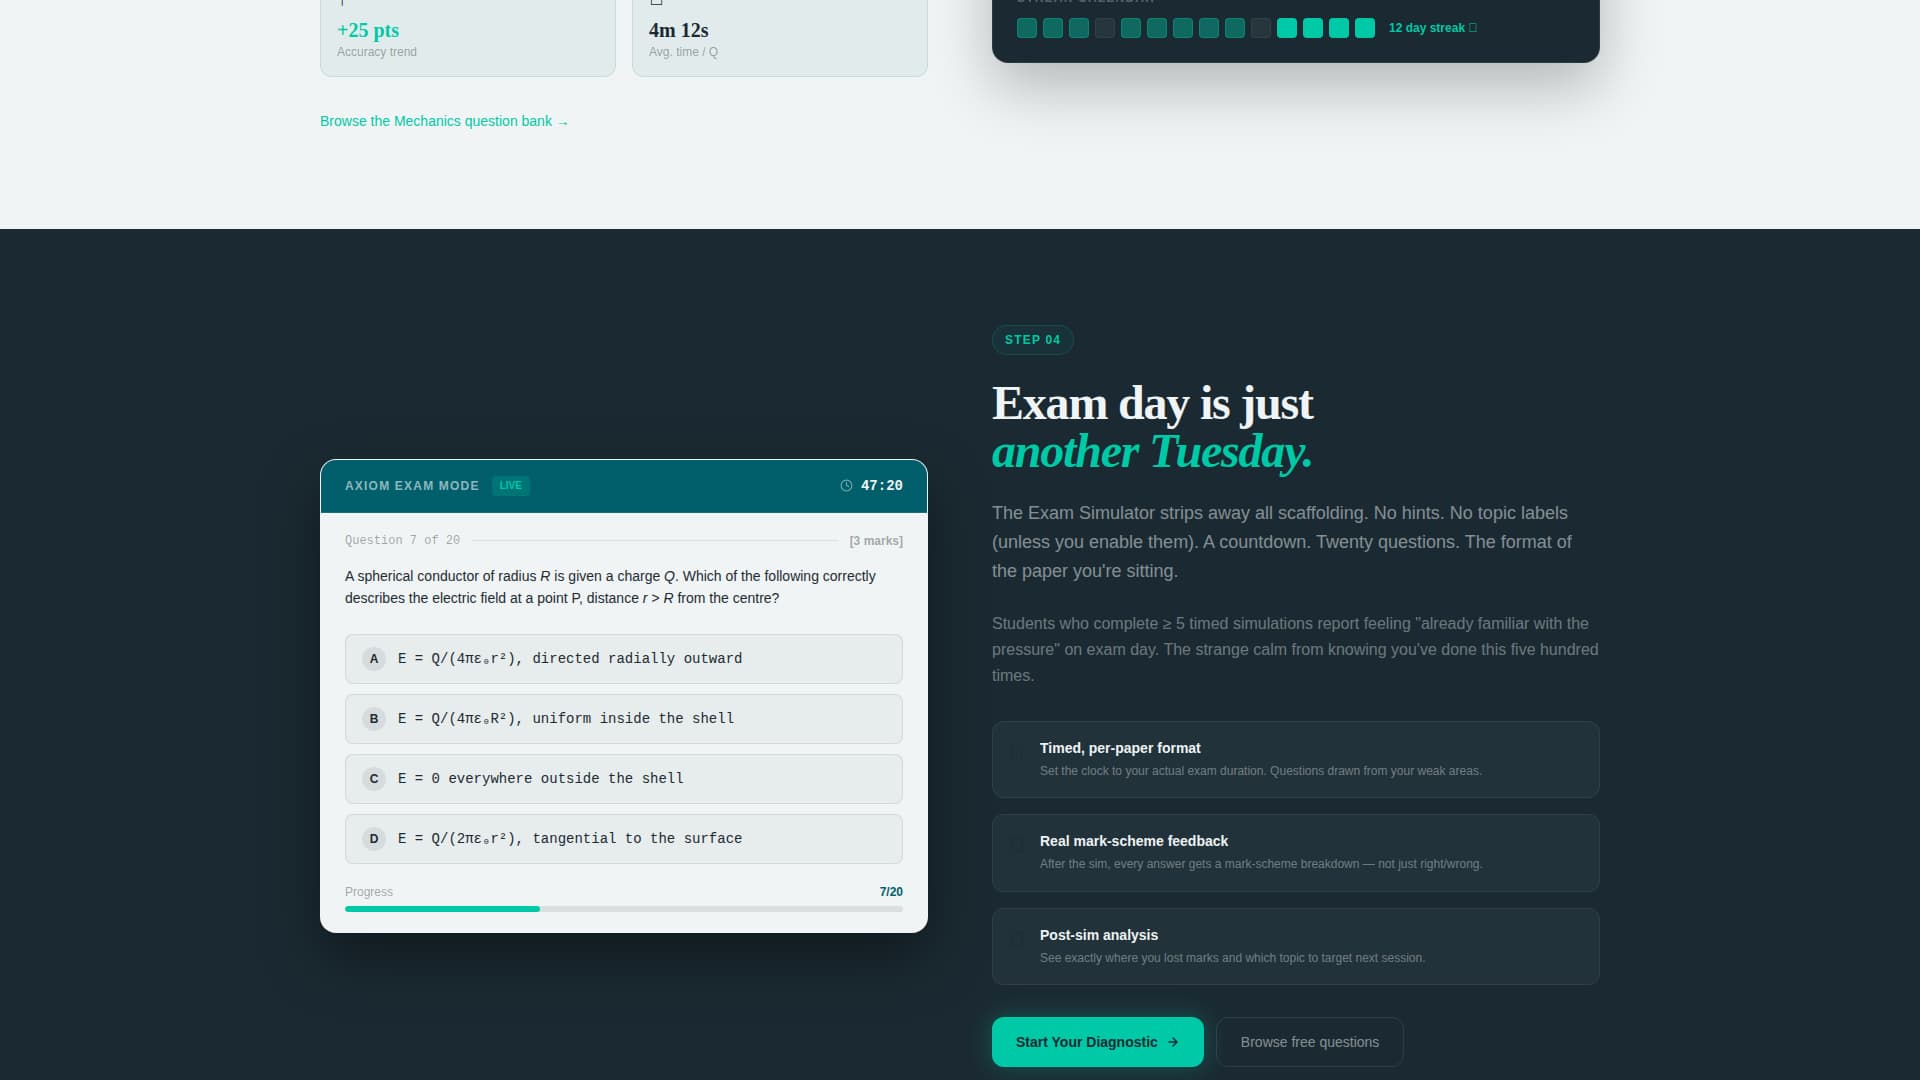1920x1080 pixels.
Task: Click the Avg. time / Q caption
Action: click(x=683, y=52)
